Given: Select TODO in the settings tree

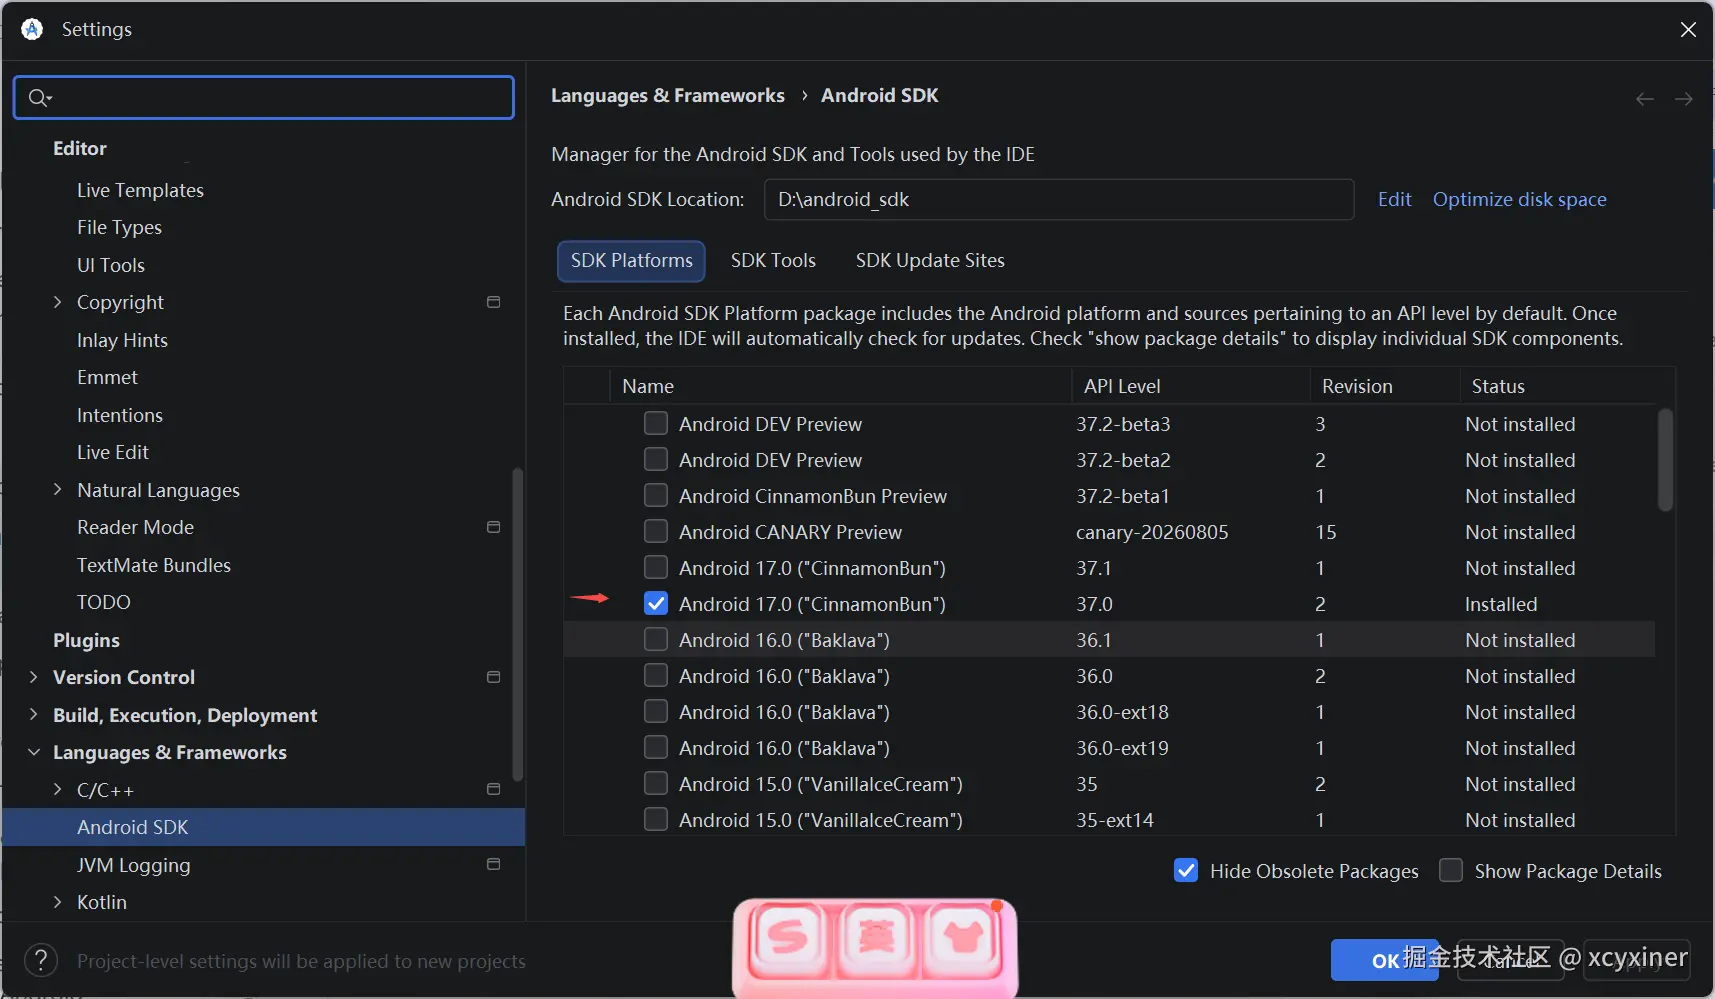Looking at the screenshot, I should 104,602.
